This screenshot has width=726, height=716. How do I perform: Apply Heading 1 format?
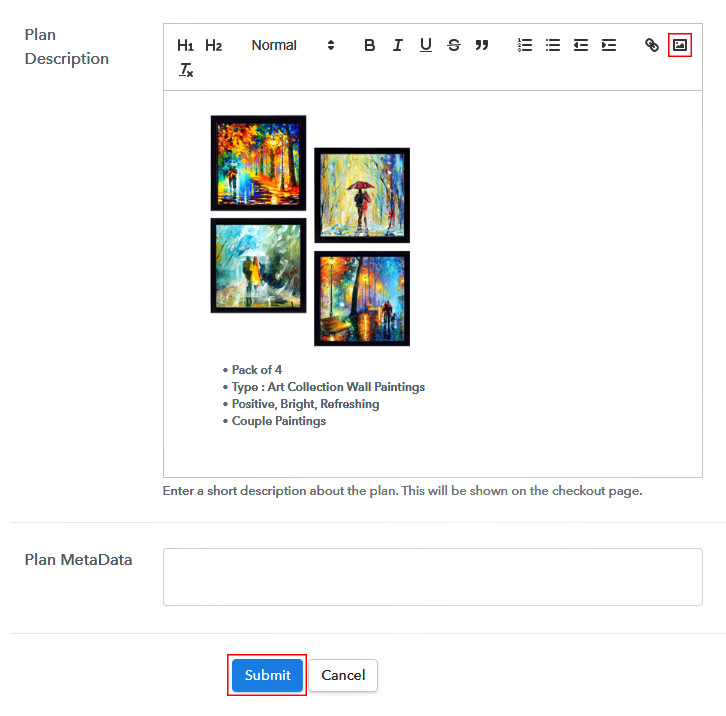pyautogui.click(x=185, y=45)
